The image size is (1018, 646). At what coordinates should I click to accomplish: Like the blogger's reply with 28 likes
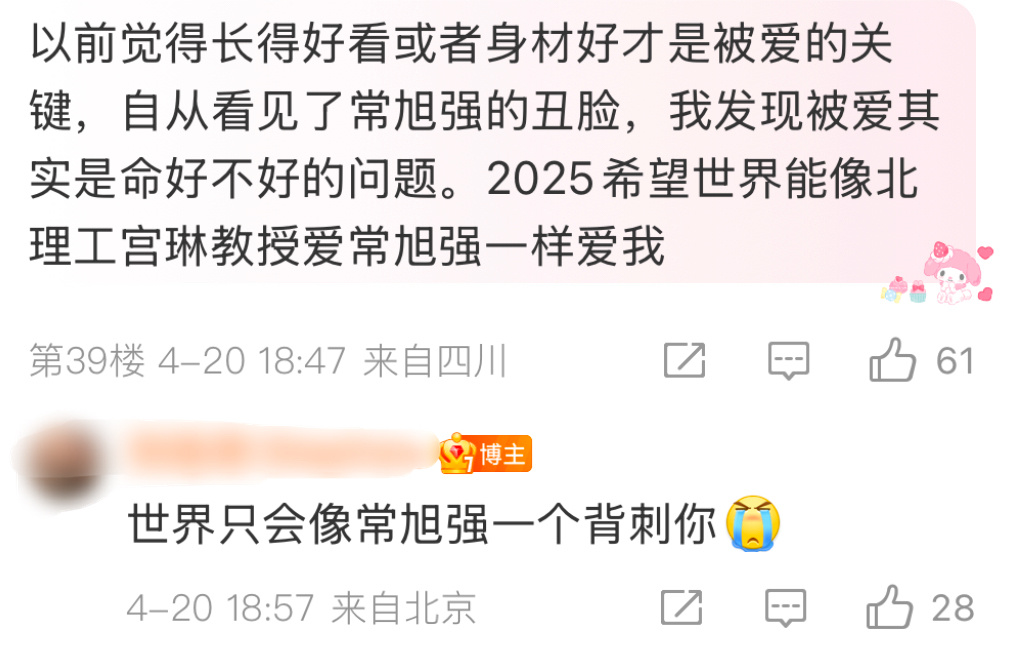pos(889,606)
